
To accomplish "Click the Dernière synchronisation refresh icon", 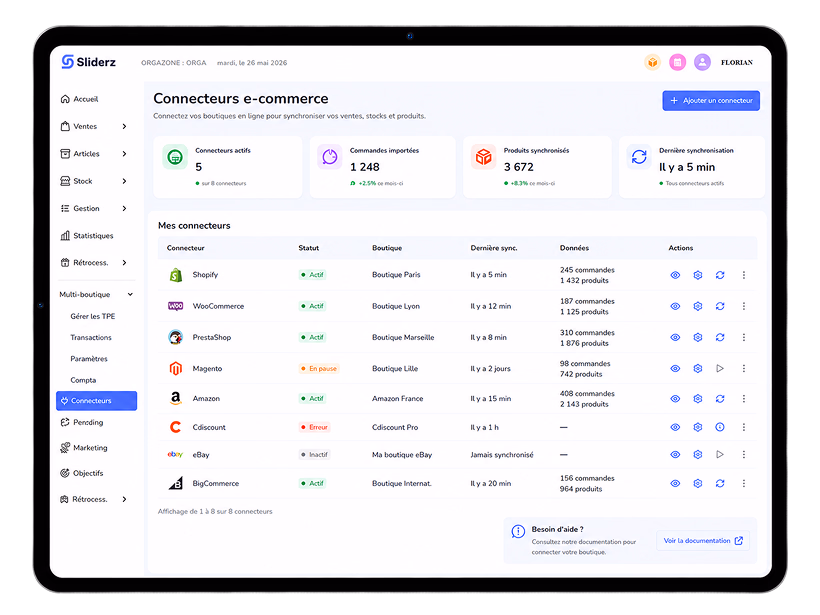I will coord(639,157).
